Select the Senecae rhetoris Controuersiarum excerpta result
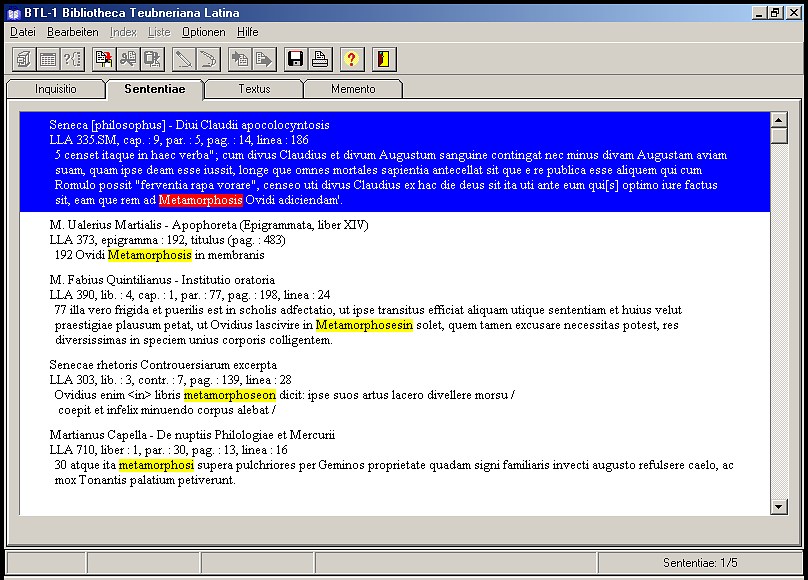Image resolution: width=808 pixels, height=580 pixels. 163,365
